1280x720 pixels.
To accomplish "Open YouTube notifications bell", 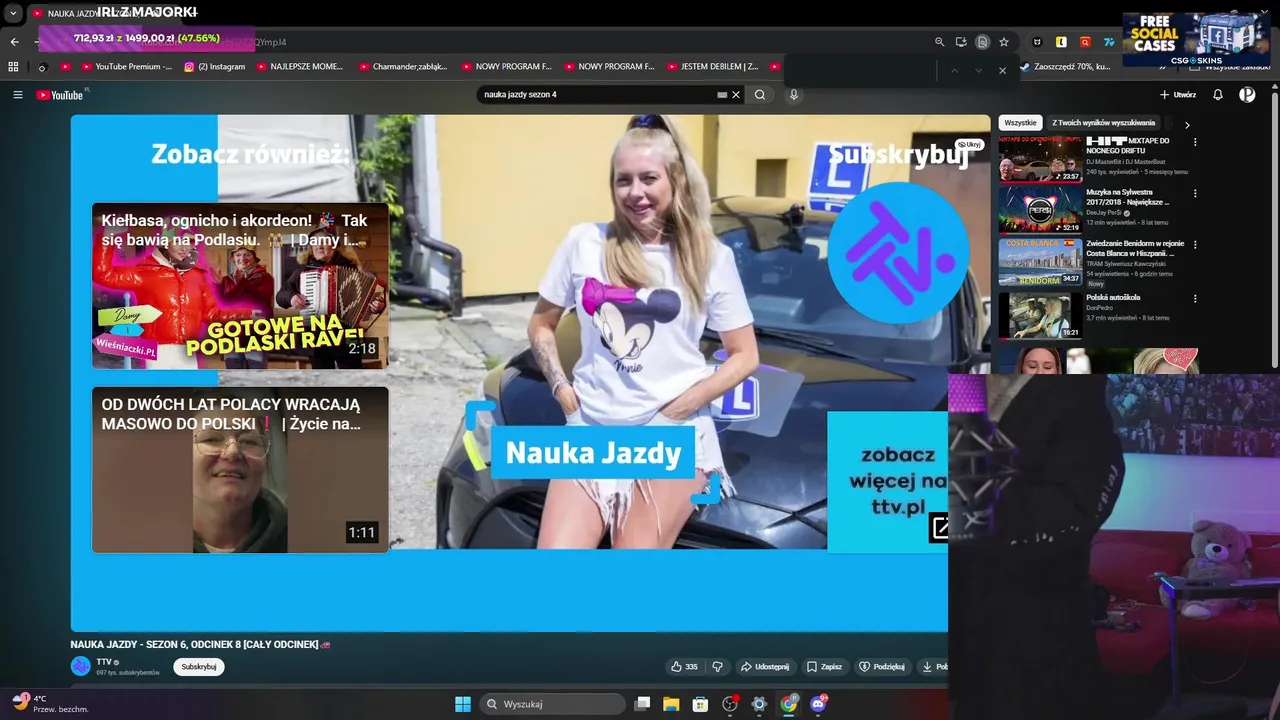I will point(1218,95).
